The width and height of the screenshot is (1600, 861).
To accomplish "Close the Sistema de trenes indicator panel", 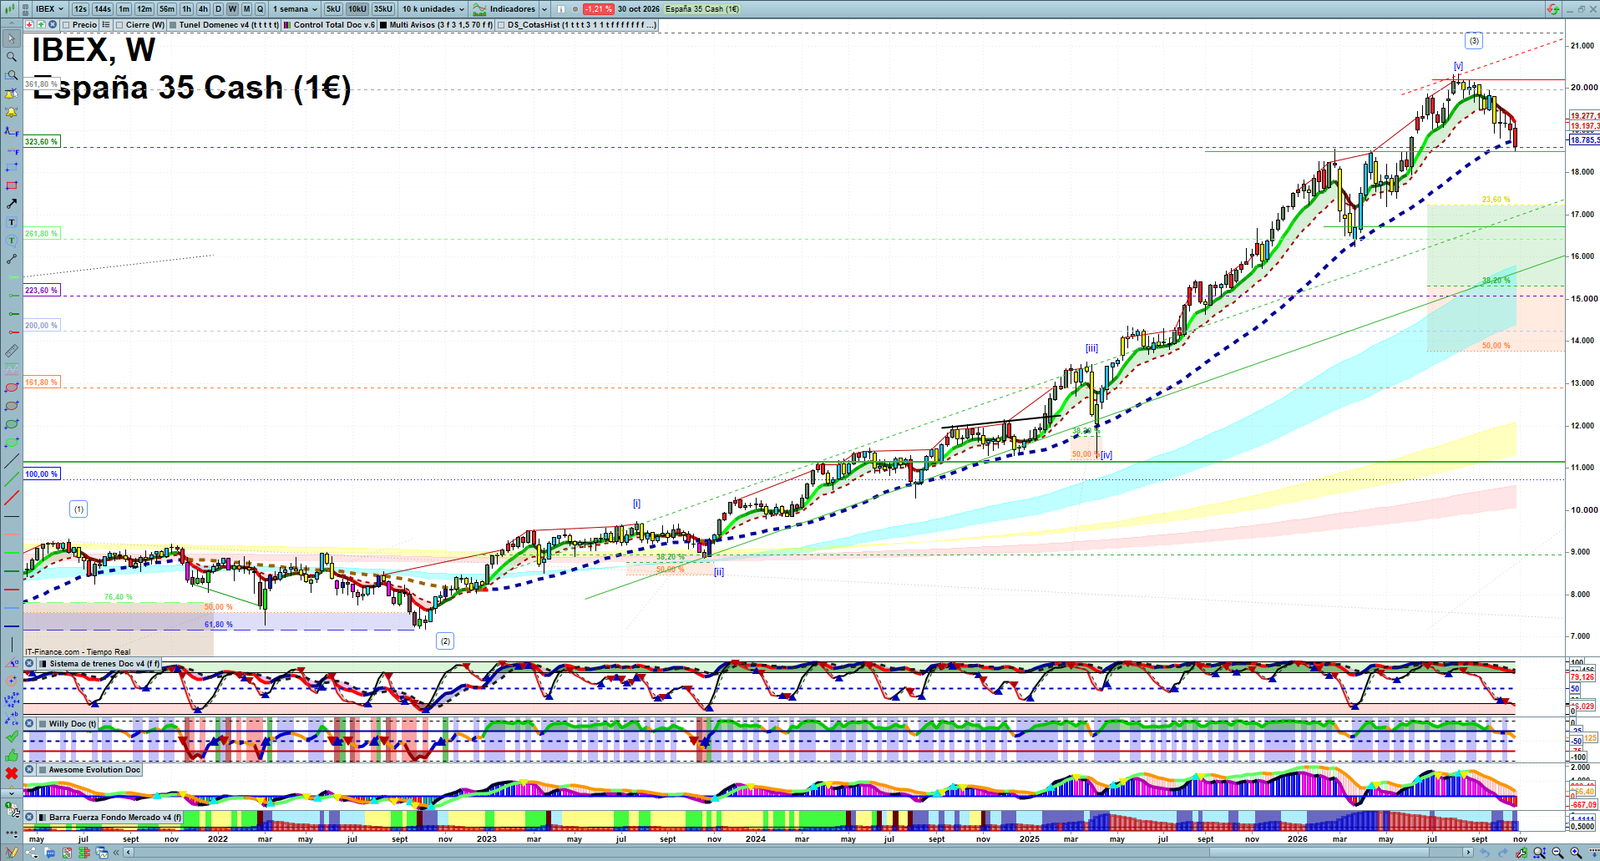I will [29, 663].
